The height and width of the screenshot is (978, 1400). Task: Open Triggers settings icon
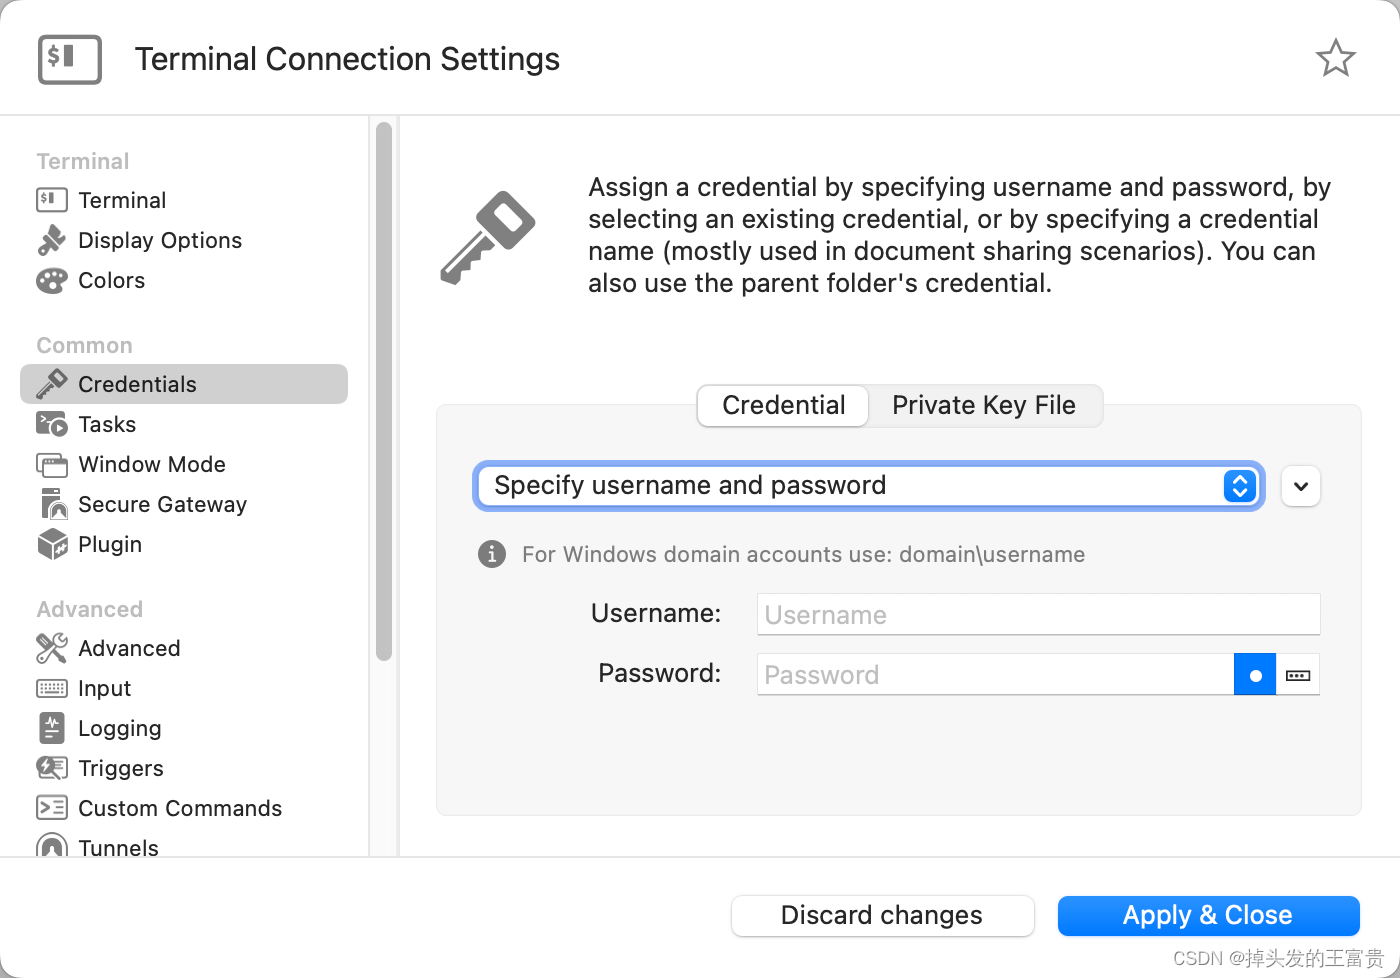point(51,768)
